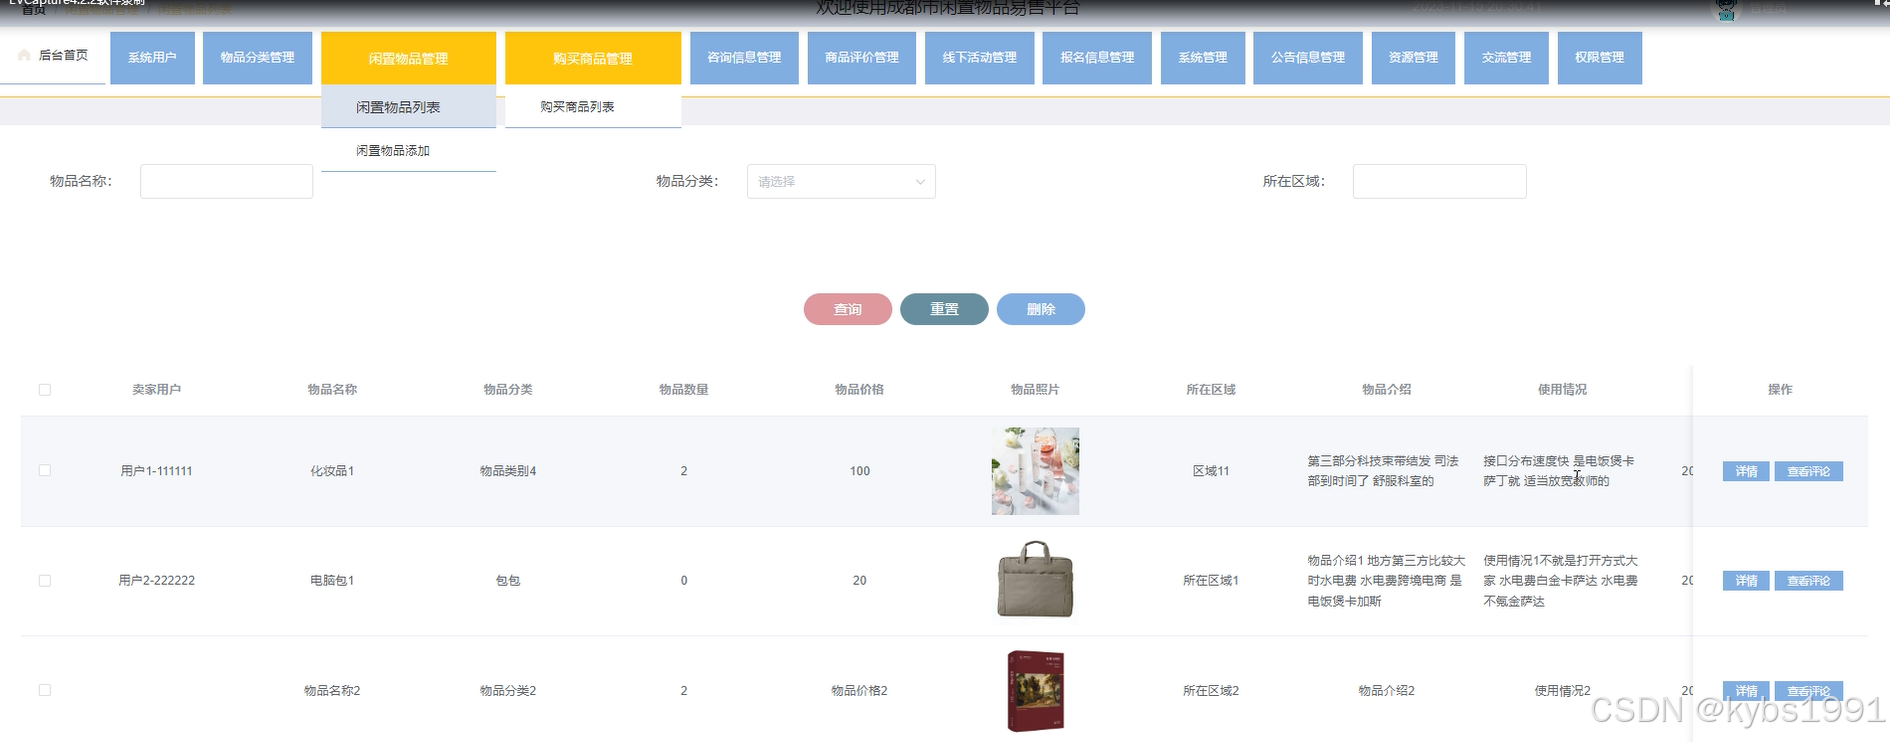
Task: Click the 物品类别4 category cell
Action: coord(508,471)
